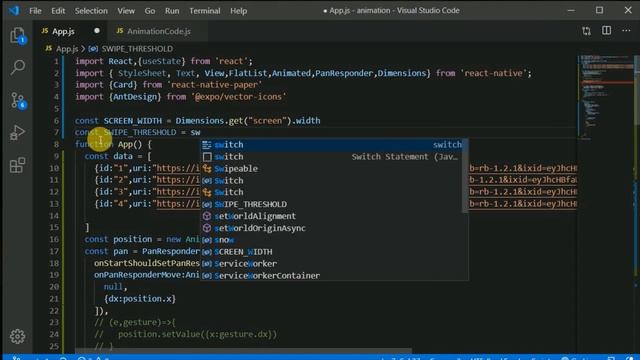Switch to the AnimationCode.js tab
Image resolution: width=640 pixels, height=360 pixels.
158,31
